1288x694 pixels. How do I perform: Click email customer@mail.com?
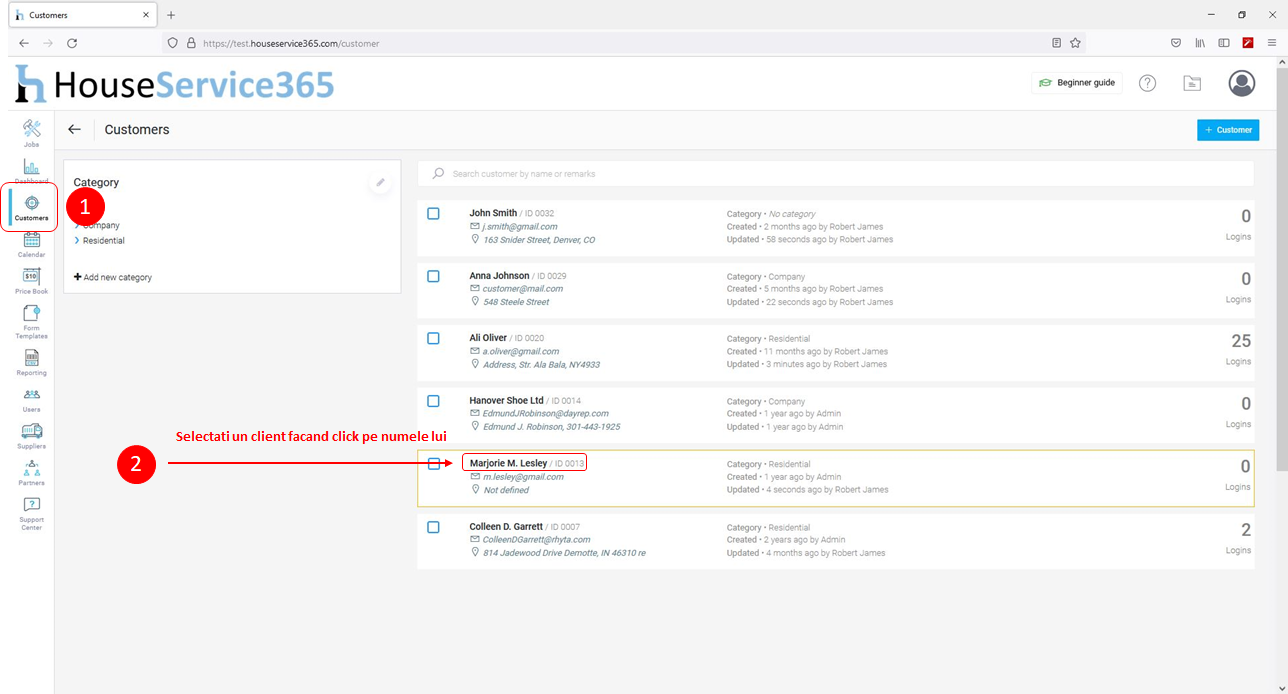tap(523, 289)
